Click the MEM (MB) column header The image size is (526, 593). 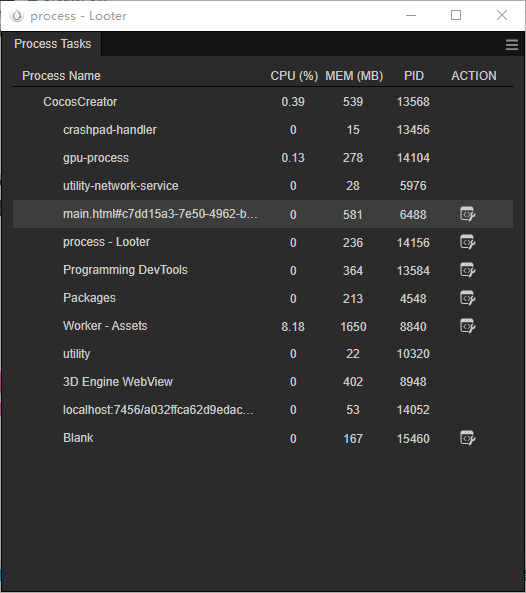[x=354, y=76]
